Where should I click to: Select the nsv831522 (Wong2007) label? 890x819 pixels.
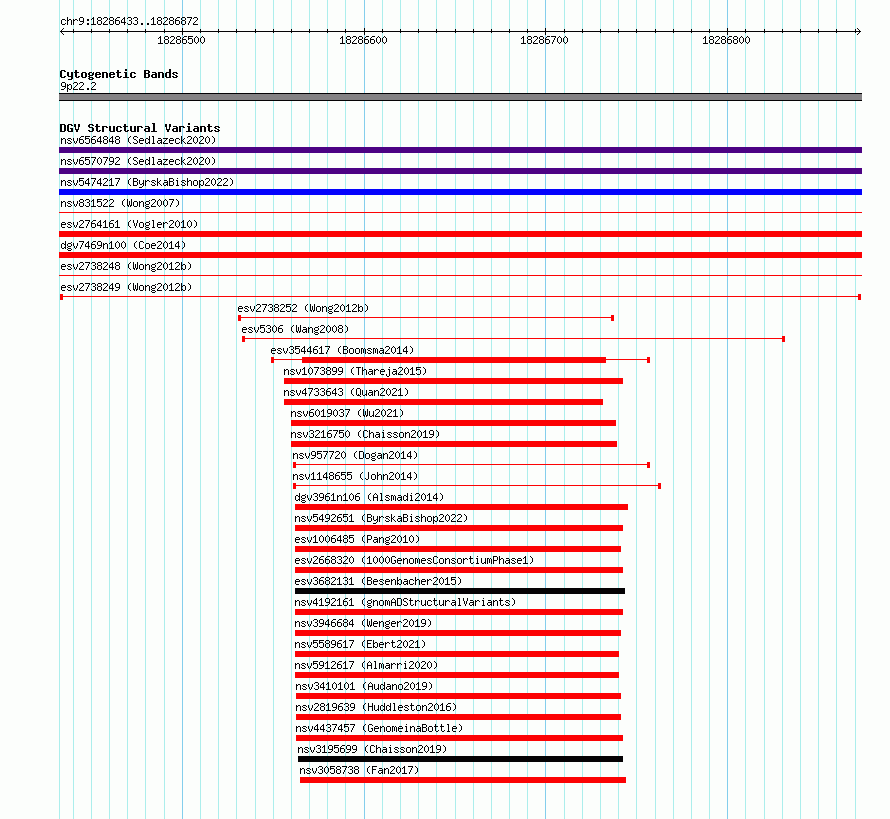pyautogui.click(x=120, y=203)
